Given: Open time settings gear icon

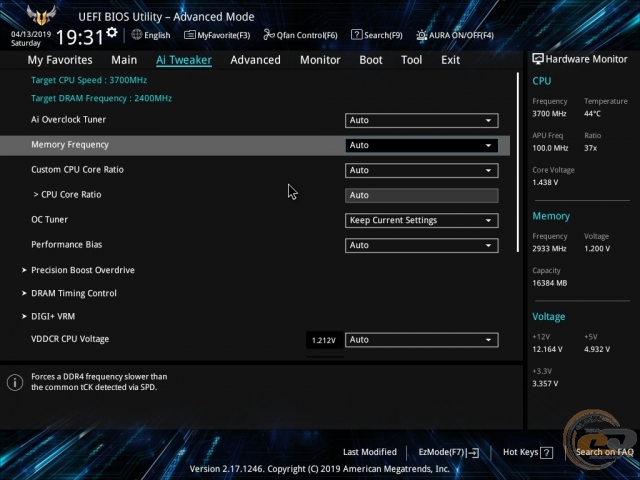Looking at the screenshot, I should pos(112,32).
